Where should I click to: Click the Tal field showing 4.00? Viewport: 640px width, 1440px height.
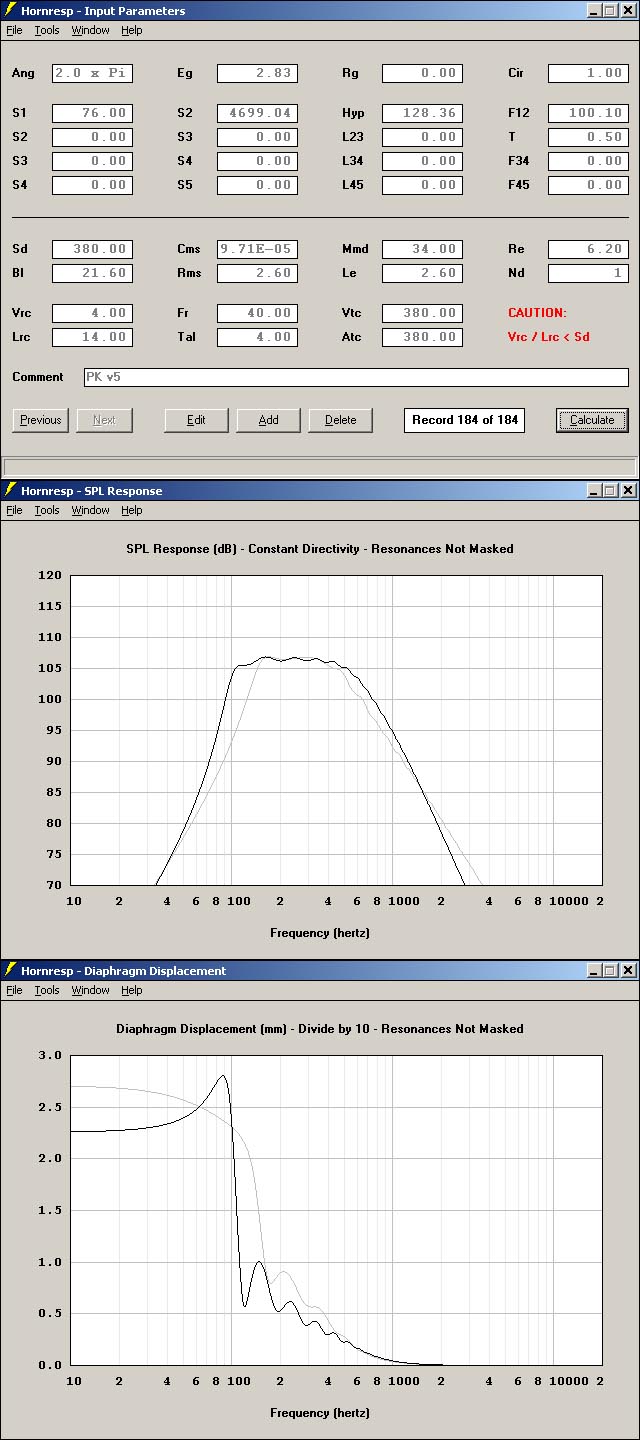click(x=257, y=337)
